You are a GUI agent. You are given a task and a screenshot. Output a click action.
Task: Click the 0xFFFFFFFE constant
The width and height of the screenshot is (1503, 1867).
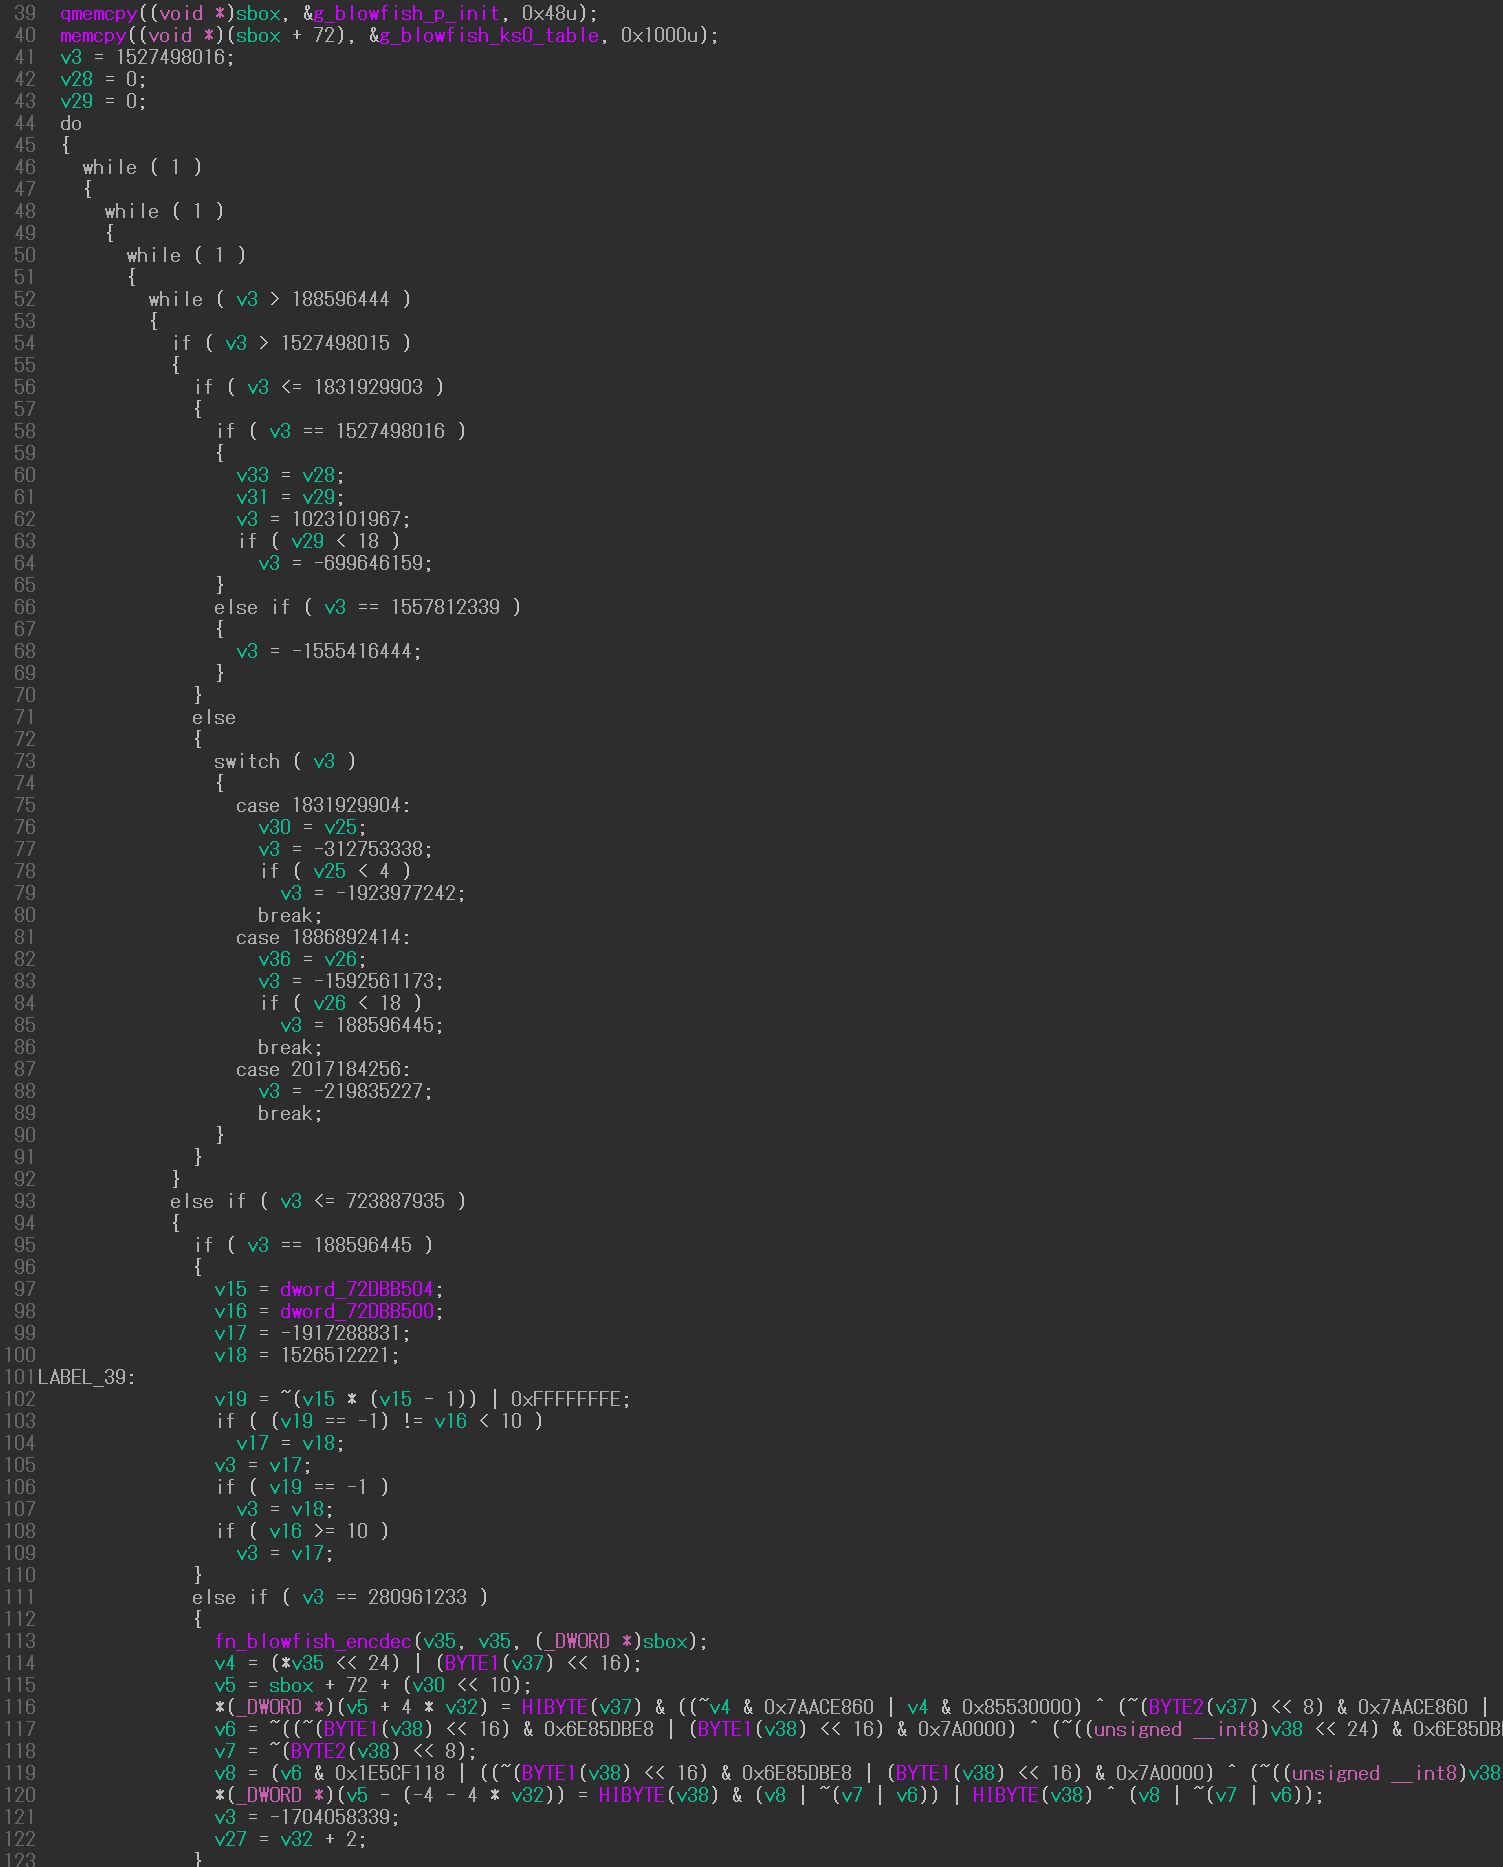click(565, 1399)
